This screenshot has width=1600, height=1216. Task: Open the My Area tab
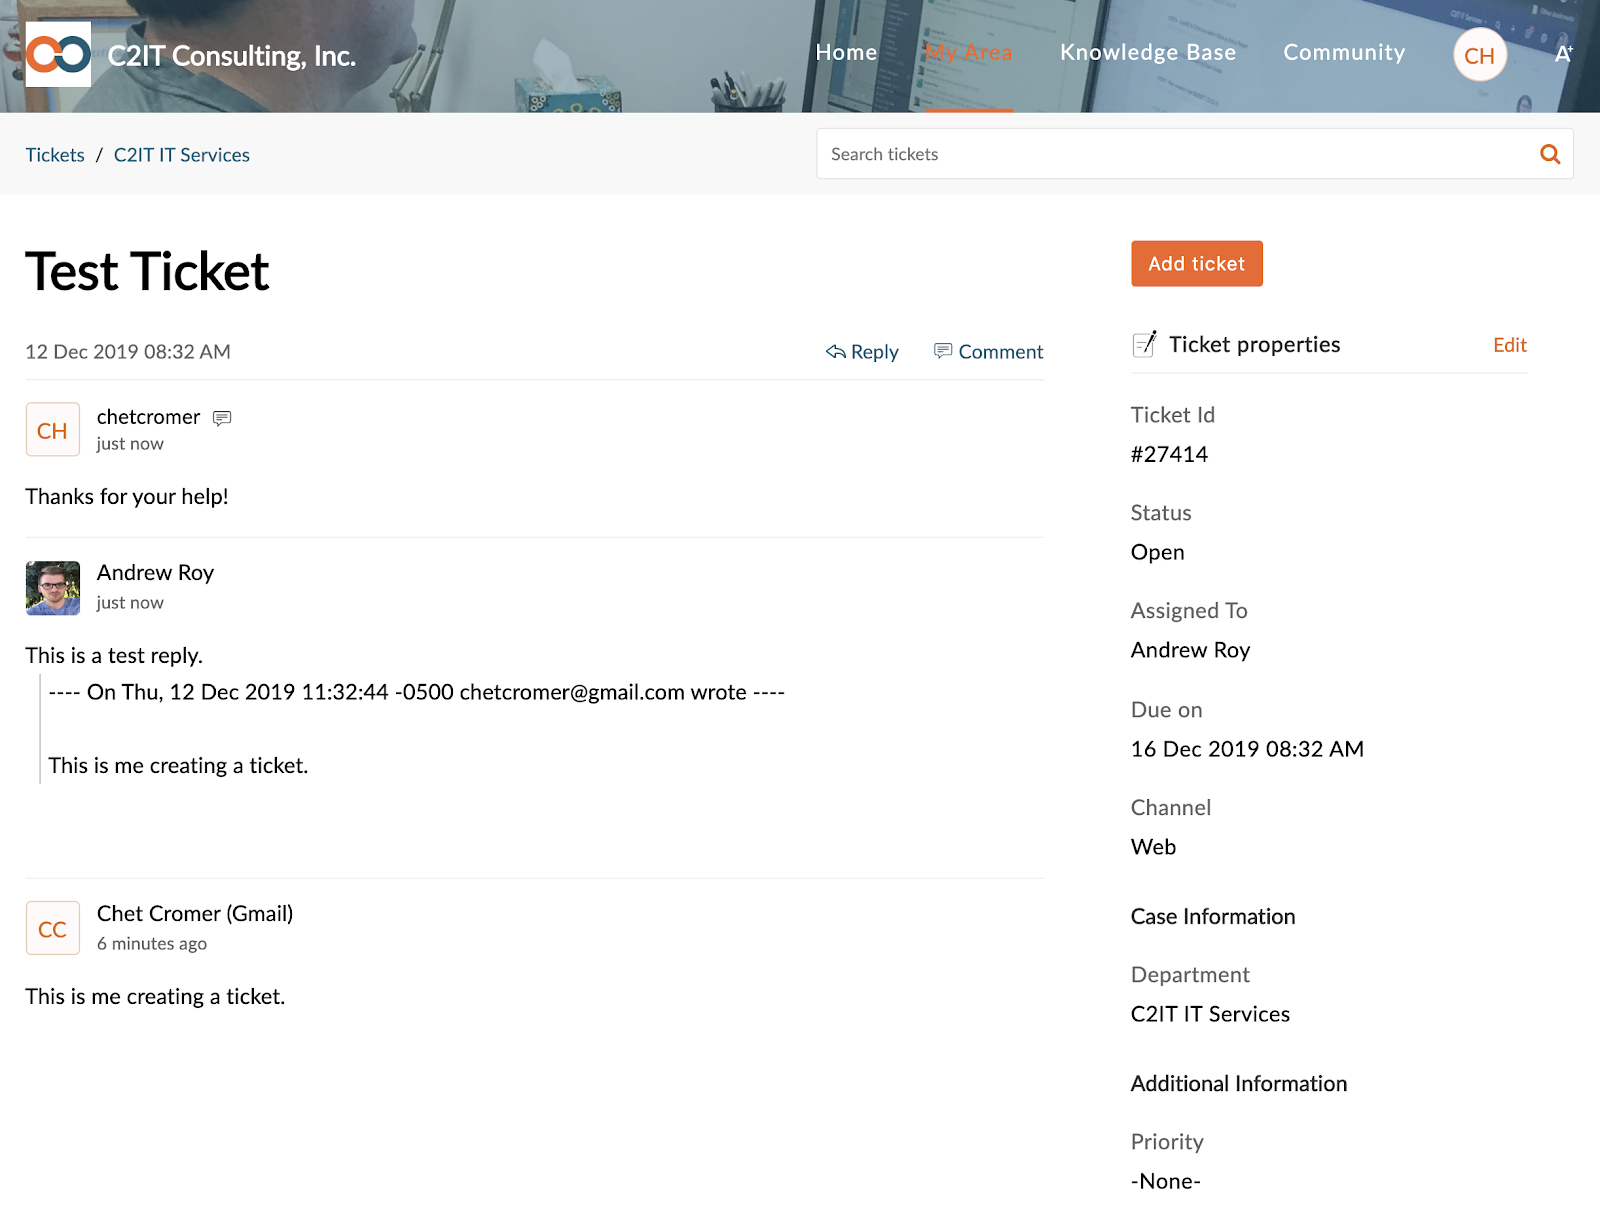(x=969, y=52)
